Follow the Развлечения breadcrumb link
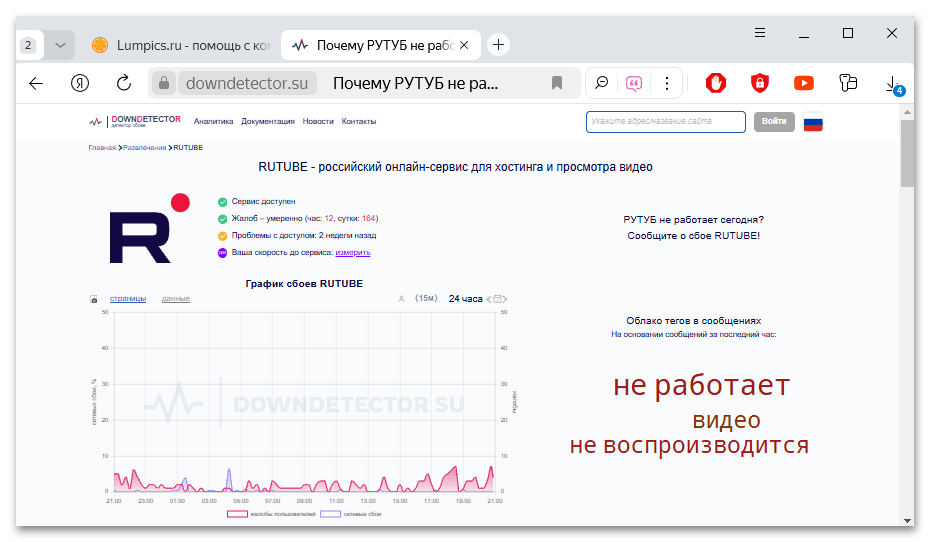Screen dimensions: 930x542 click(x=145, y=148)
